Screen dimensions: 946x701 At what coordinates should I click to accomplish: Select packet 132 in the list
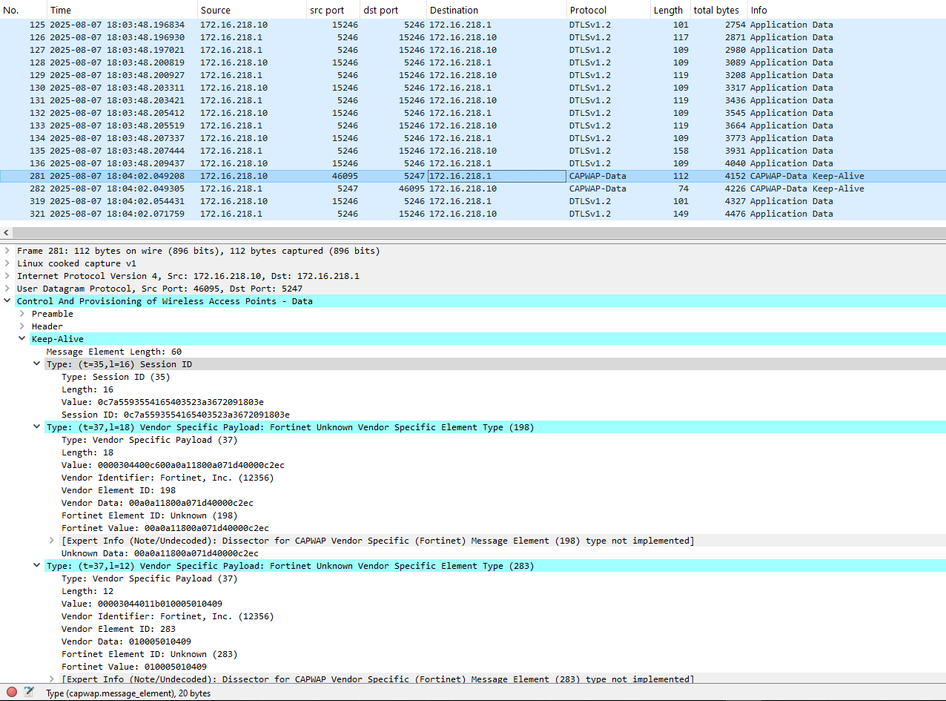pos(473,113)
